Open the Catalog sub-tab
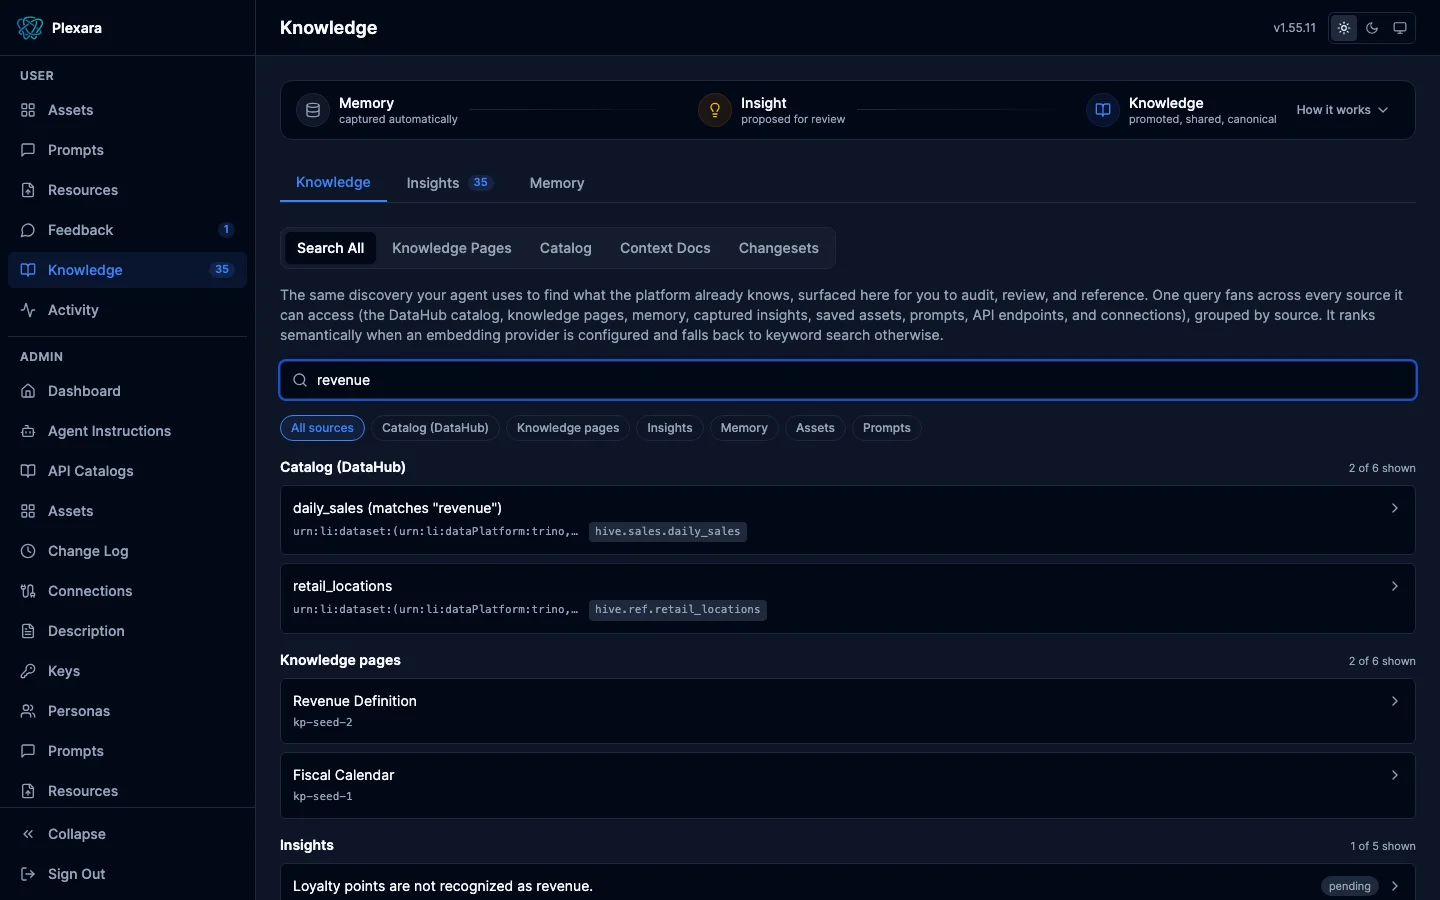This screenshot has height=900, width=1440. 566,248
